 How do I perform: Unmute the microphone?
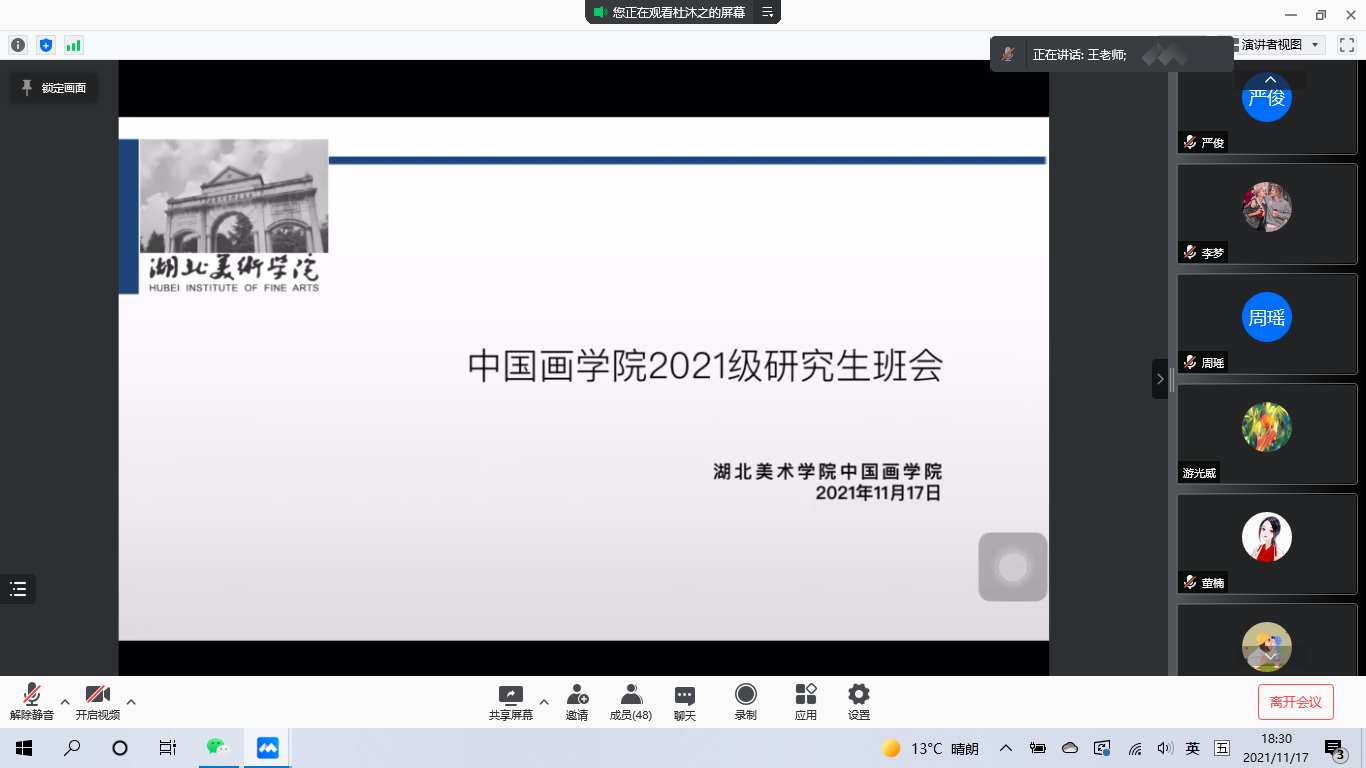[32, 701]
